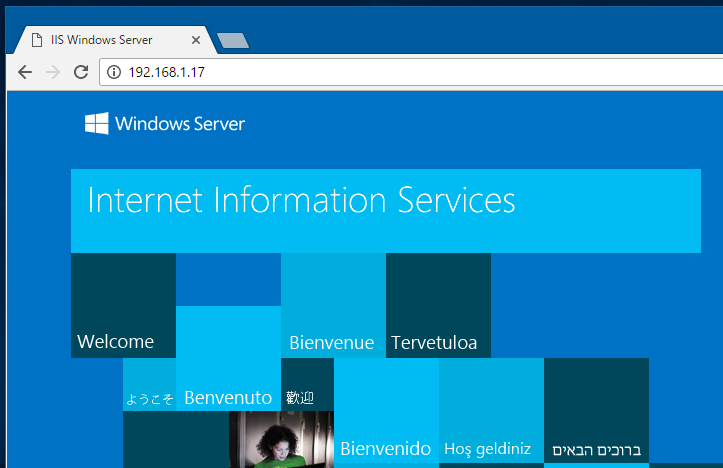Click the page icon on the tab
The height and width of the screenshot is (468, 723).
[x=37, y=40]
